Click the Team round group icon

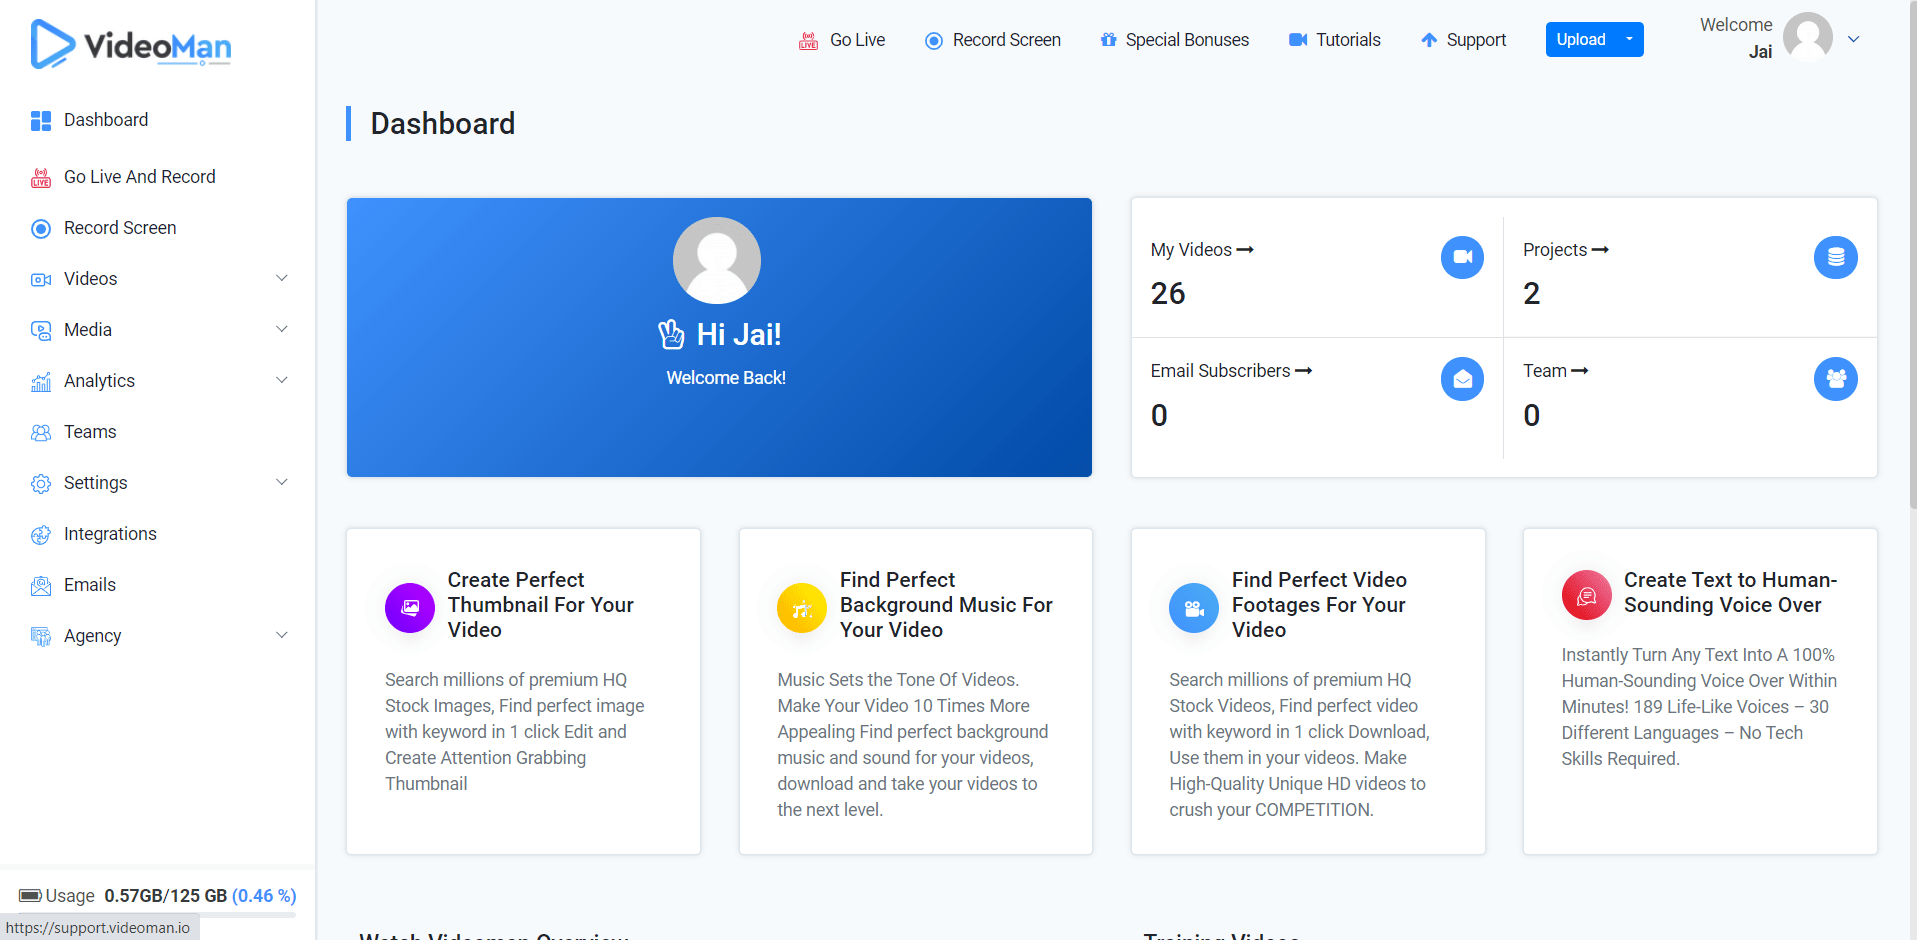point(1836,379)
